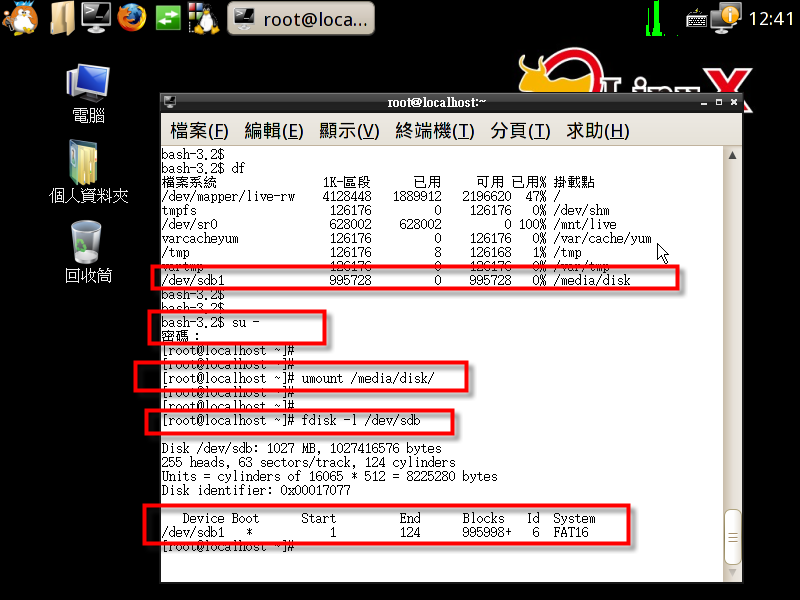Expand the 顯示(V) menu
The image size is (800, 600).
click(349, 131)
